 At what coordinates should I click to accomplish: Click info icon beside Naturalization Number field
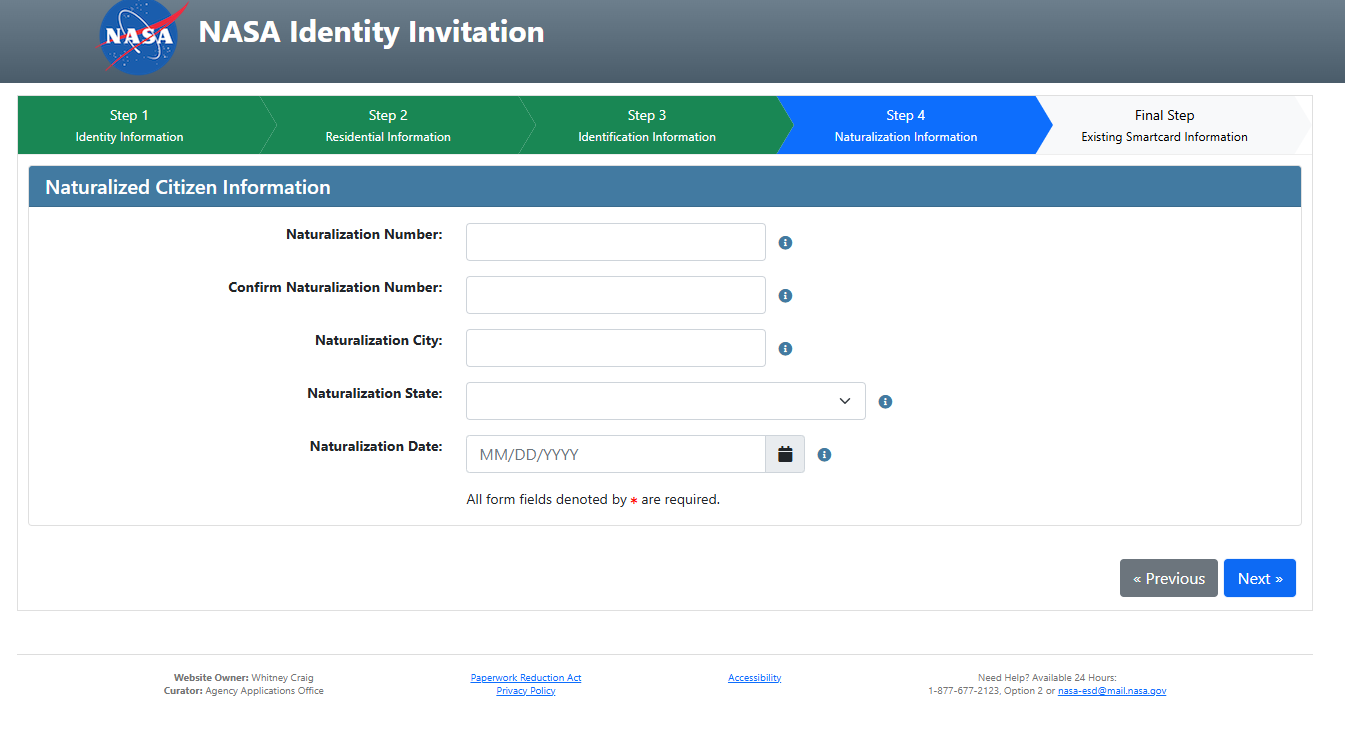tap(785, 243)
